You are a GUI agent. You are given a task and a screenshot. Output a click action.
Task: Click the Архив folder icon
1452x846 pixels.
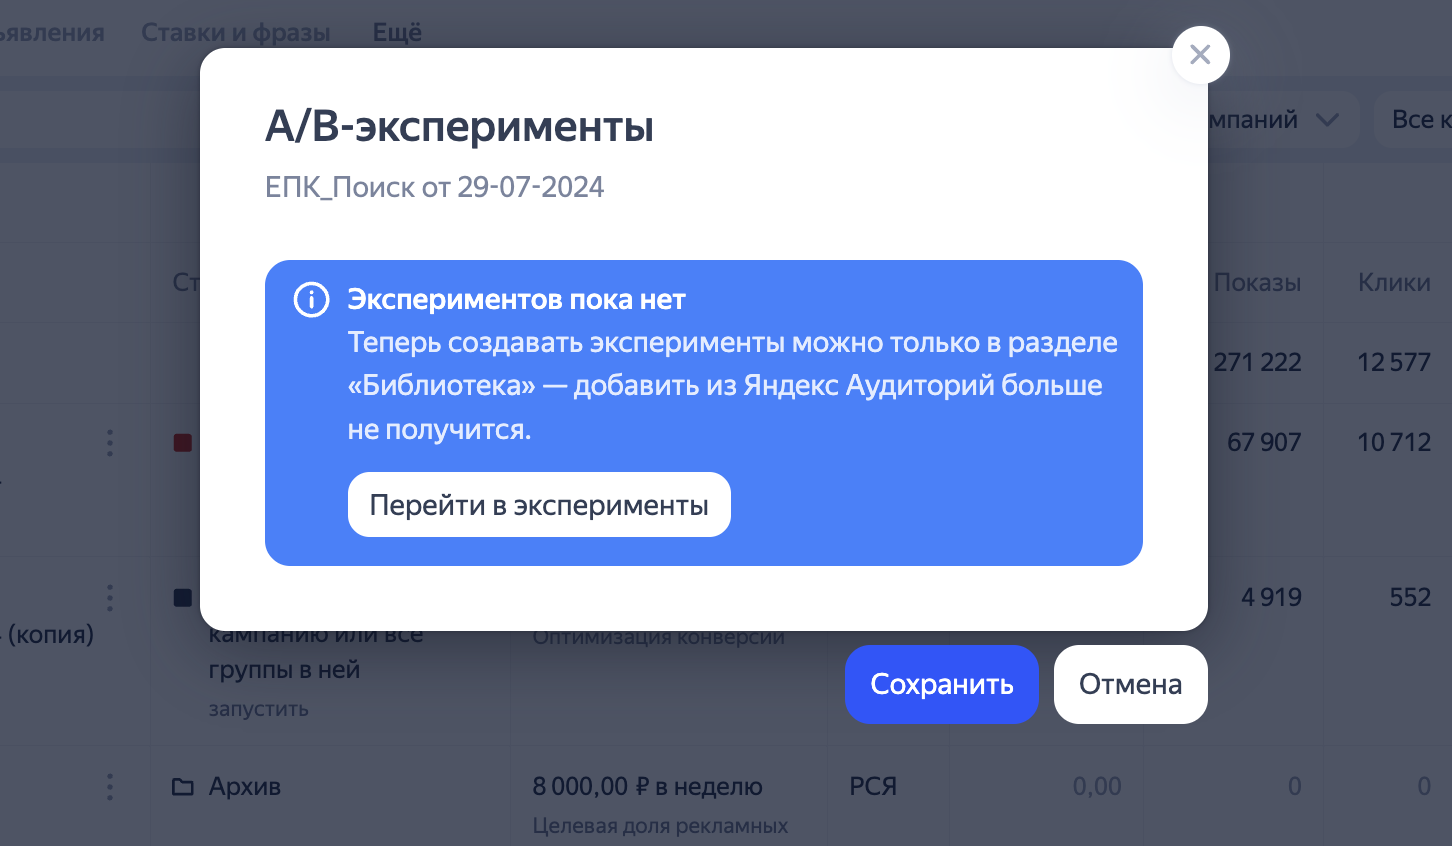[183, 787]
